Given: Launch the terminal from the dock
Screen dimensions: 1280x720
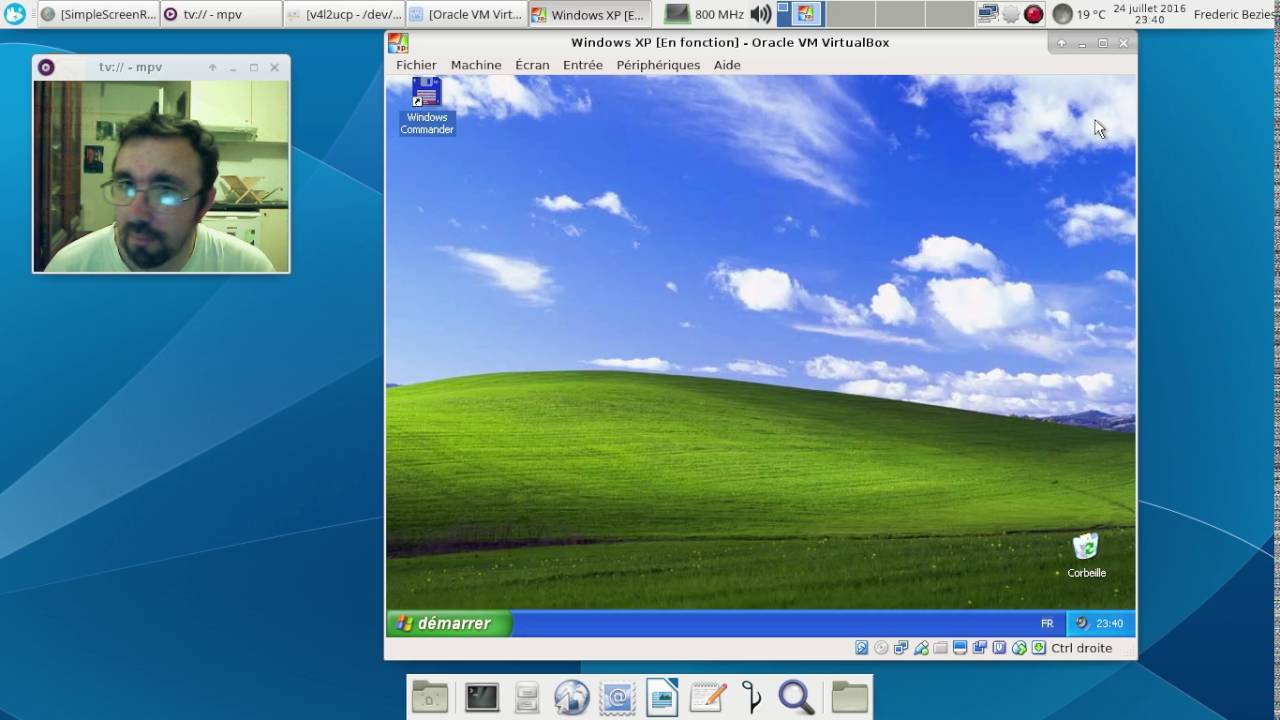Looking at the screenshot, I should (x=482, y=697).
